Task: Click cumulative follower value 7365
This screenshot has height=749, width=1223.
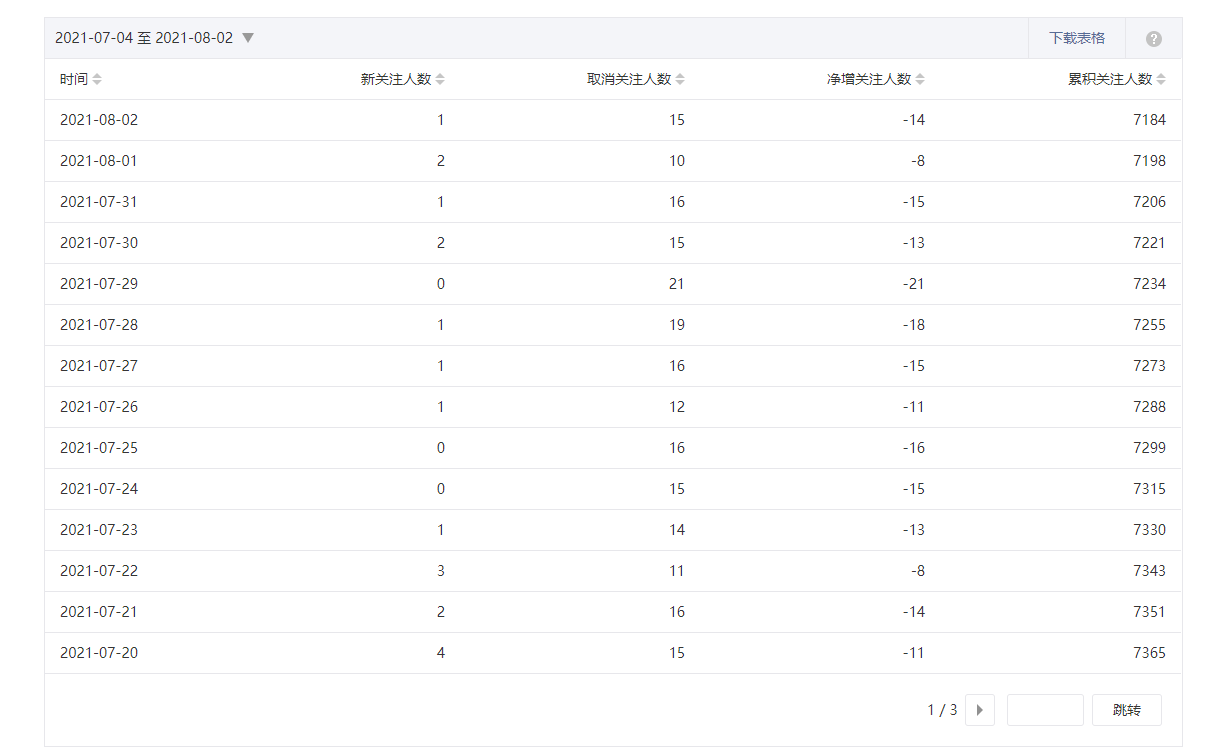Action: 1149,653
